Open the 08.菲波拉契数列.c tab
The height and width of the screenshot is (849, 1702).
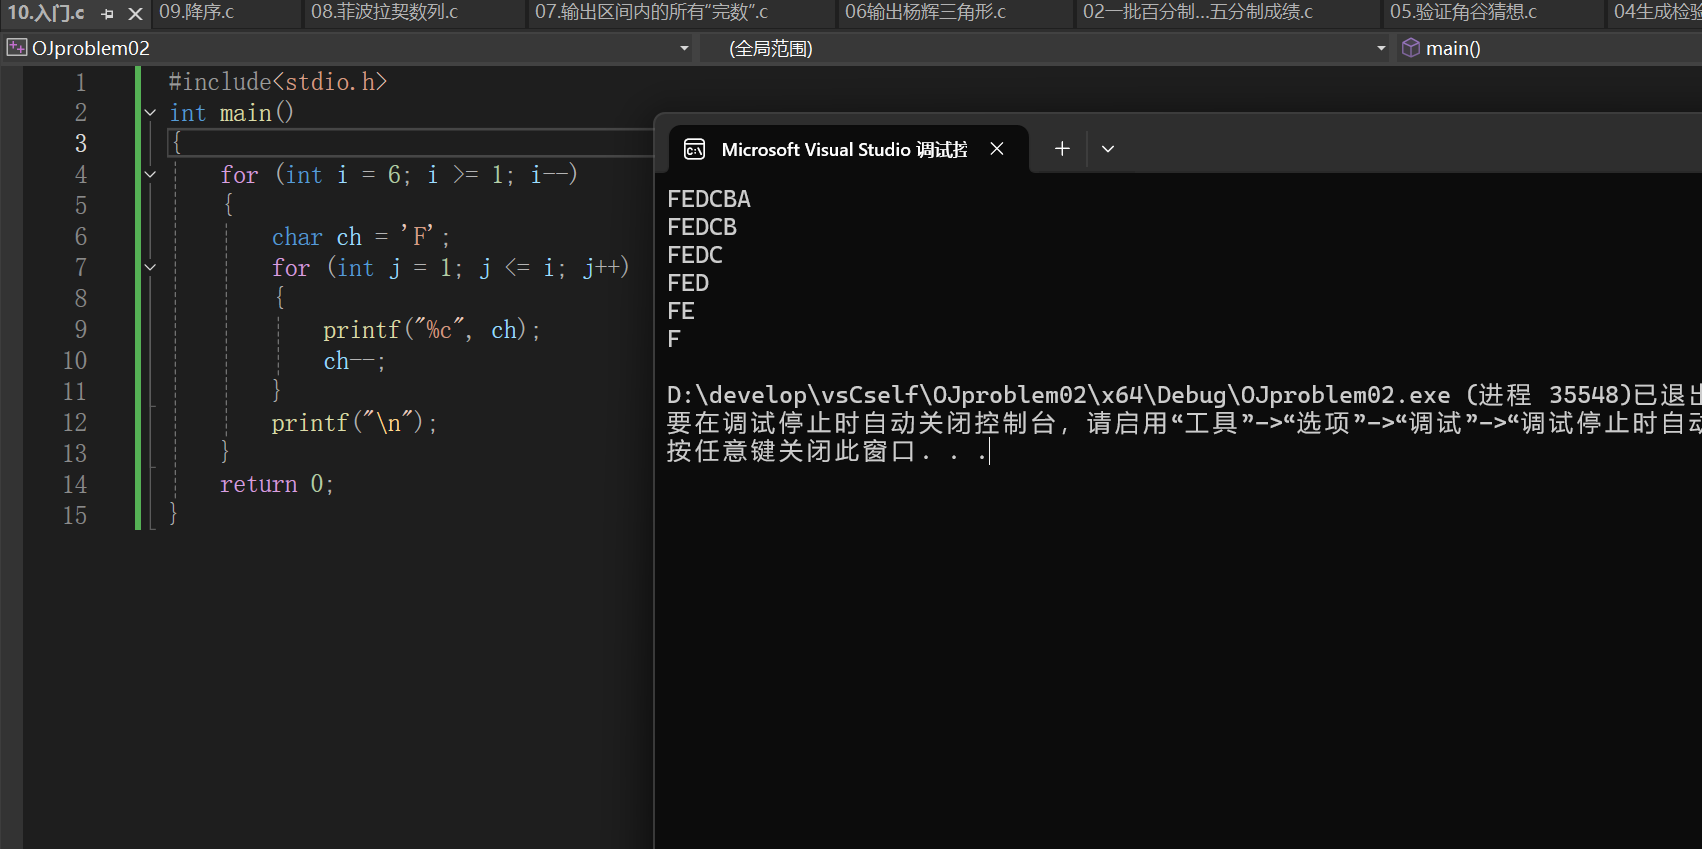coord(384,12)
